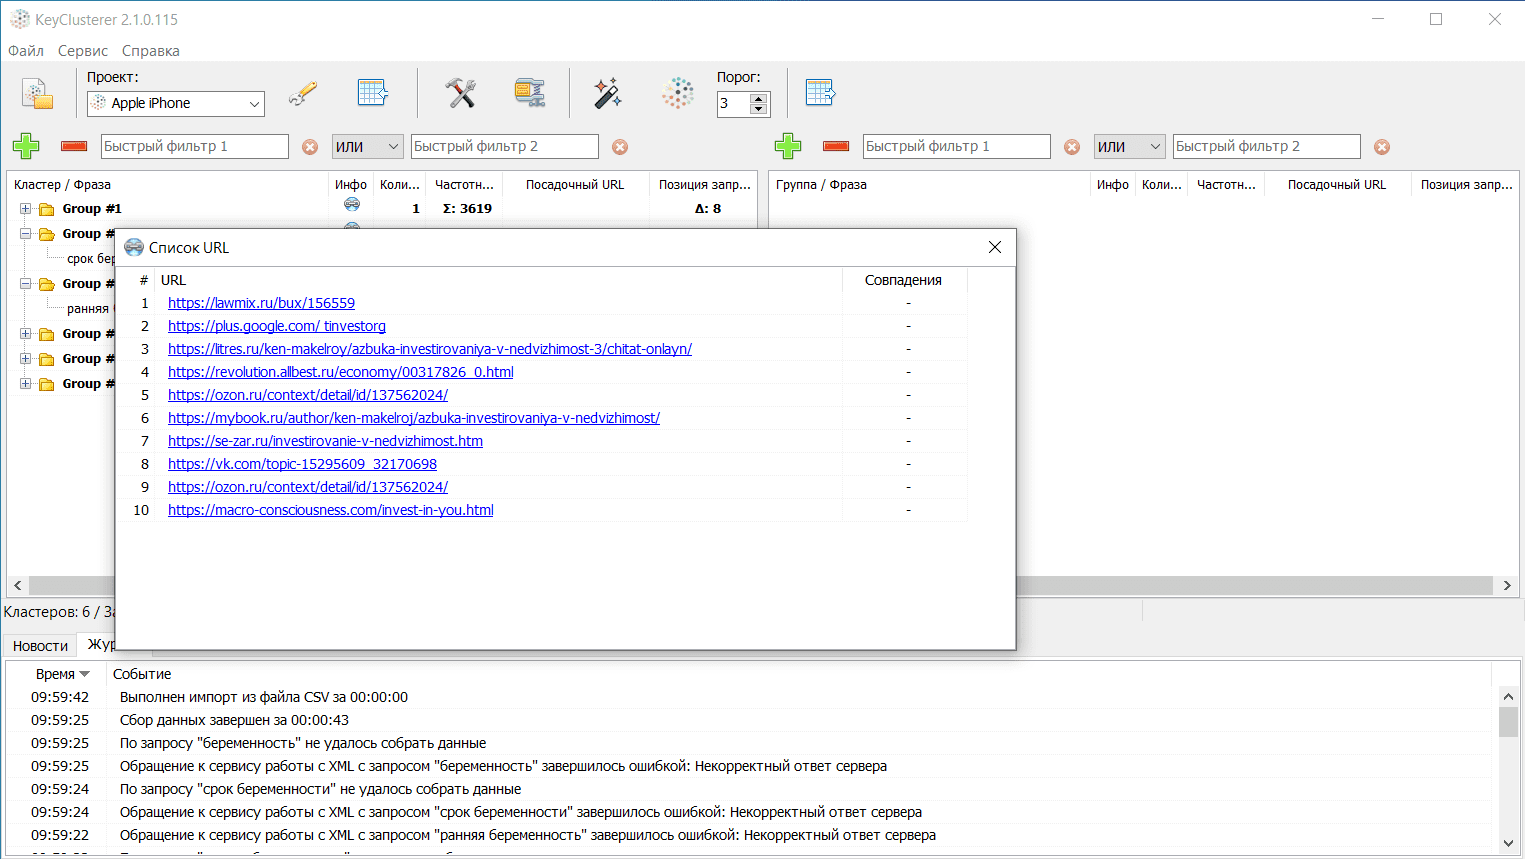Image resolution: width=1525 pixels, height=859 pixels.
Task: Expand the Group #1 cluster
Action: (x=26, y=209)
